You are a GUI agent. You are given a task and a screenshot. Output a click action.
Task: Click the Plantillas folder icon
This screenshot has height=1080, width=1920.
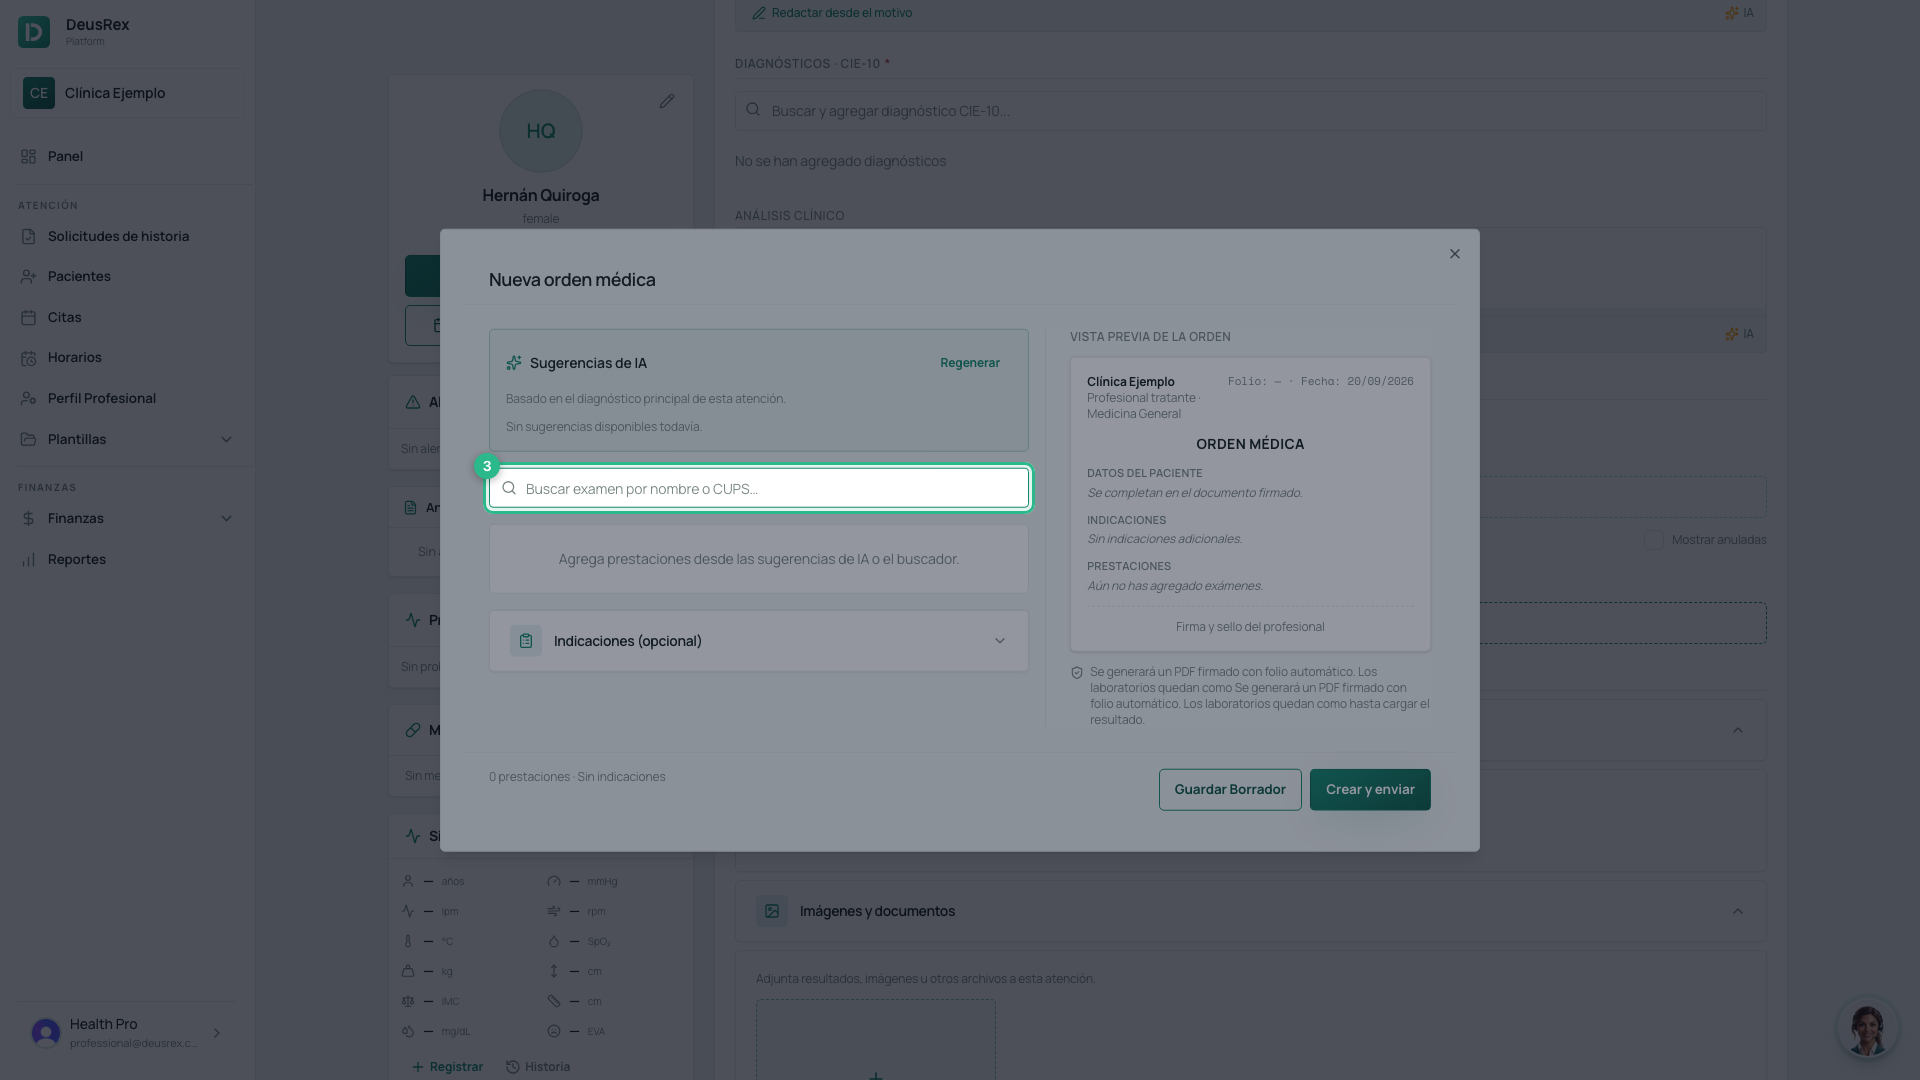28,439
